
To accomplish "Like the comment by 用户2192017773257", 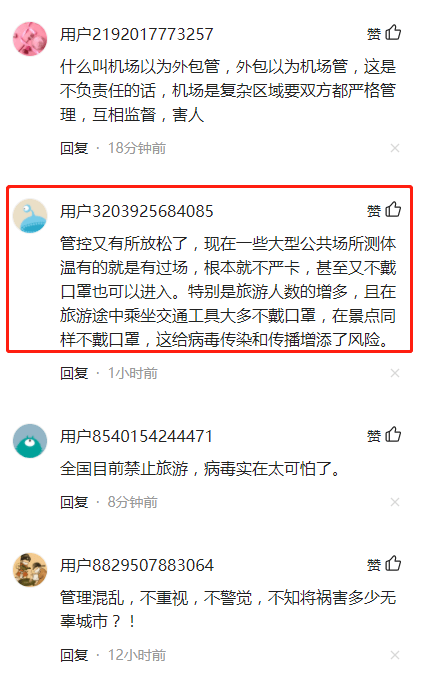I will point(384,33).
